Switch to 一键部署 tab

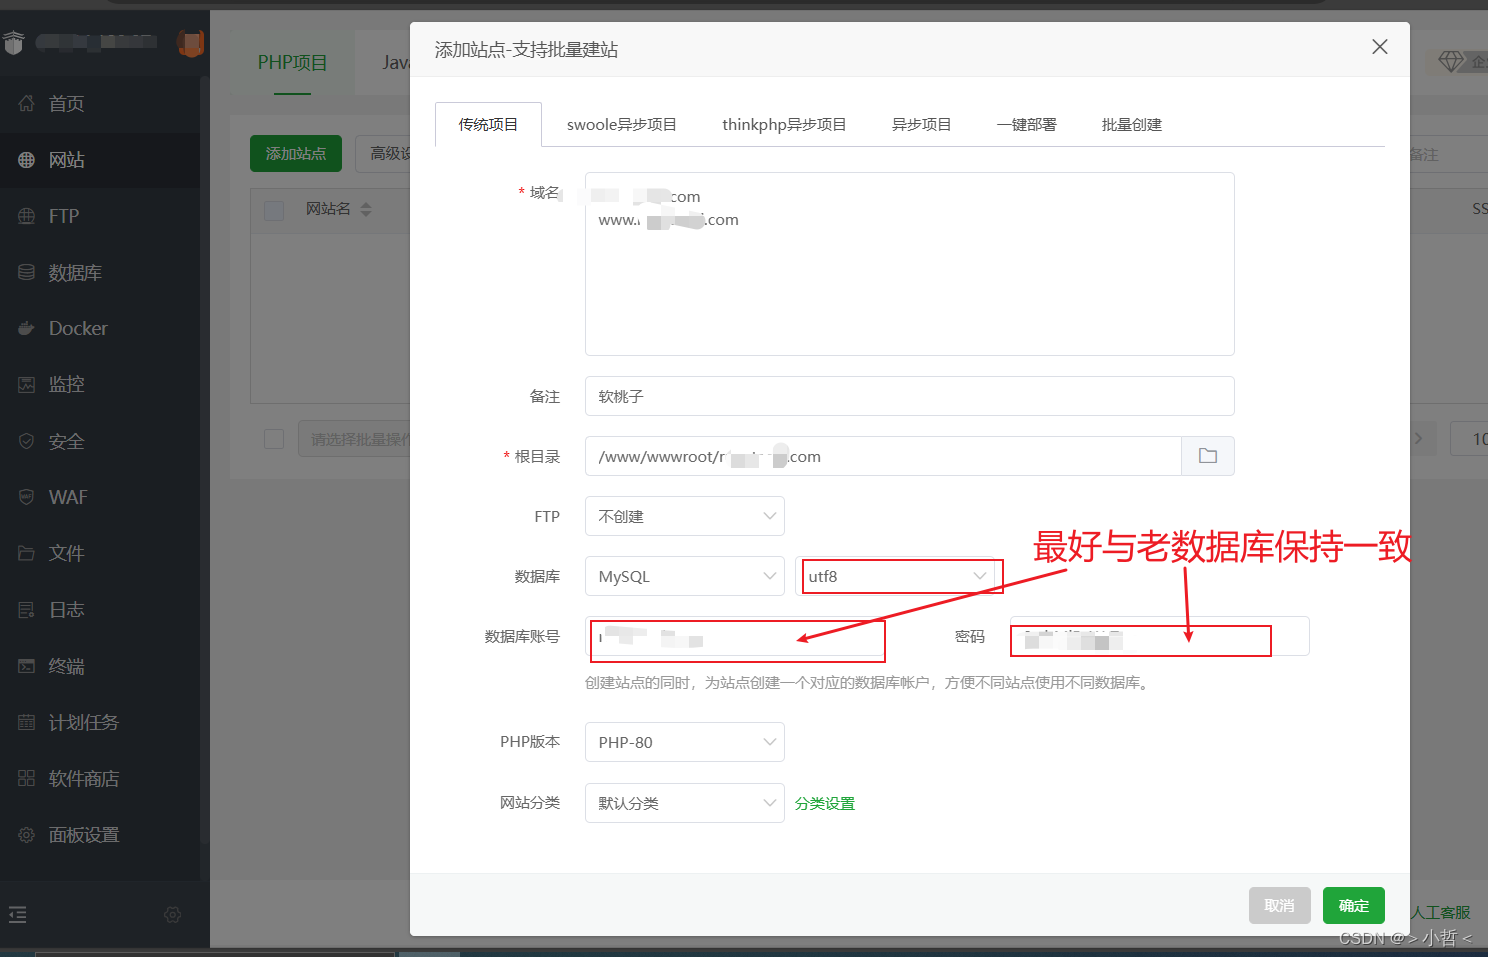(x=1027, y=124)
